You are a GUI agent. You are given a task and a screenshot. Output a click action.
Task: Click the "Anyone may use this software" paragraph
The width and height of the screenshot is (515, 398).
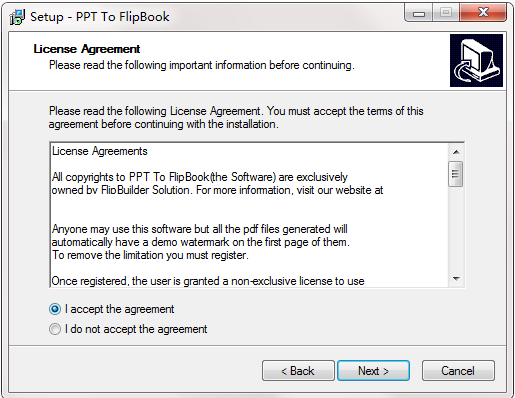point(201,242)
